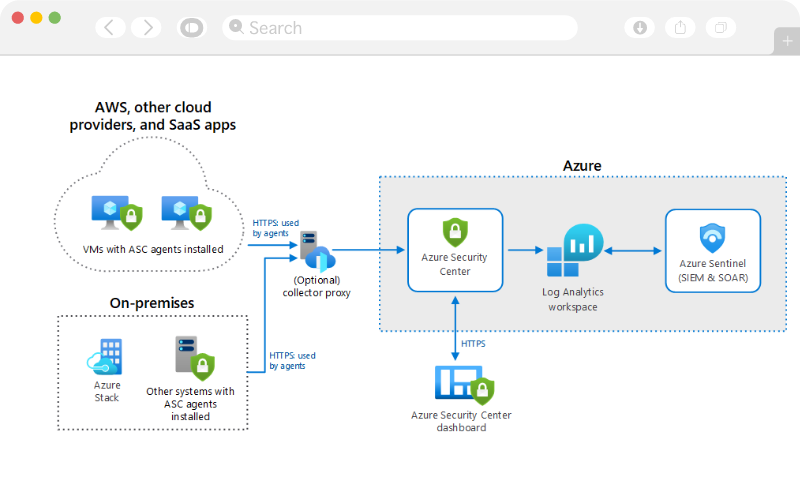Toggle the reader view pill button

190,27
